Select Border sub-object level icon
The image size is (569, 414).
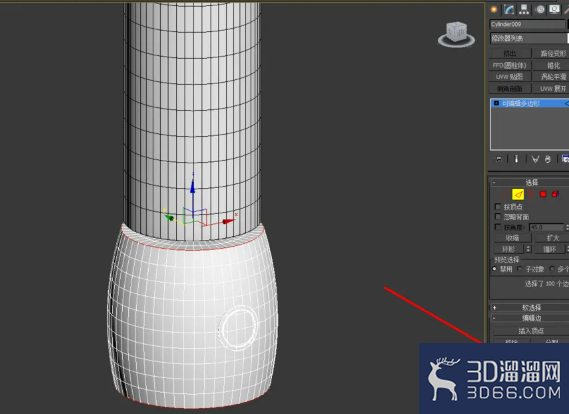(530, 194)
